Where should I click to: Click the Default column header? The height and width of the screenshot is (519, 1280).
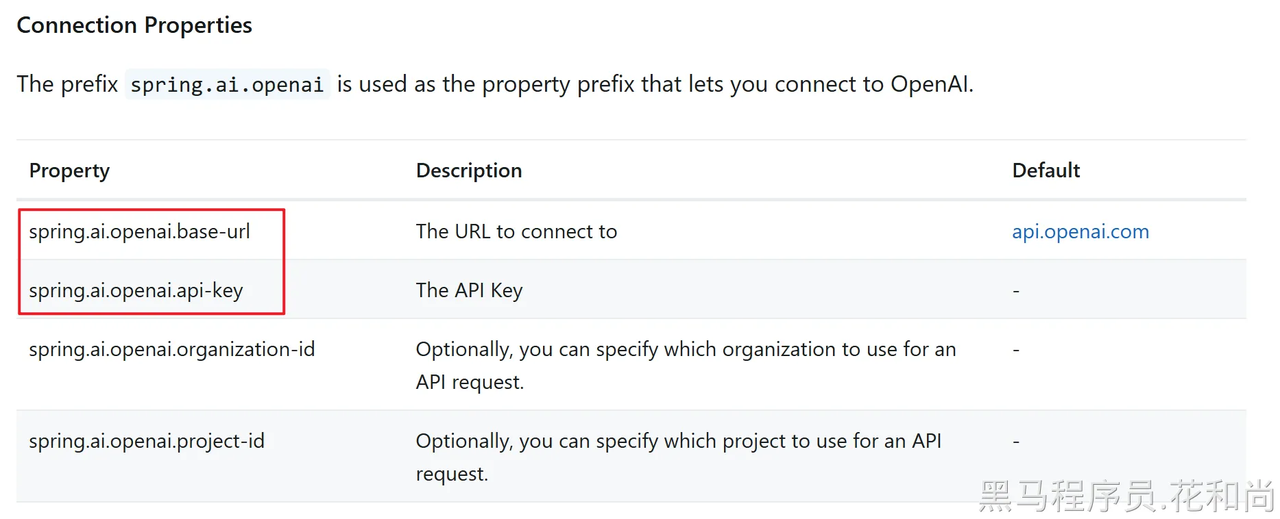(1046, 170)
